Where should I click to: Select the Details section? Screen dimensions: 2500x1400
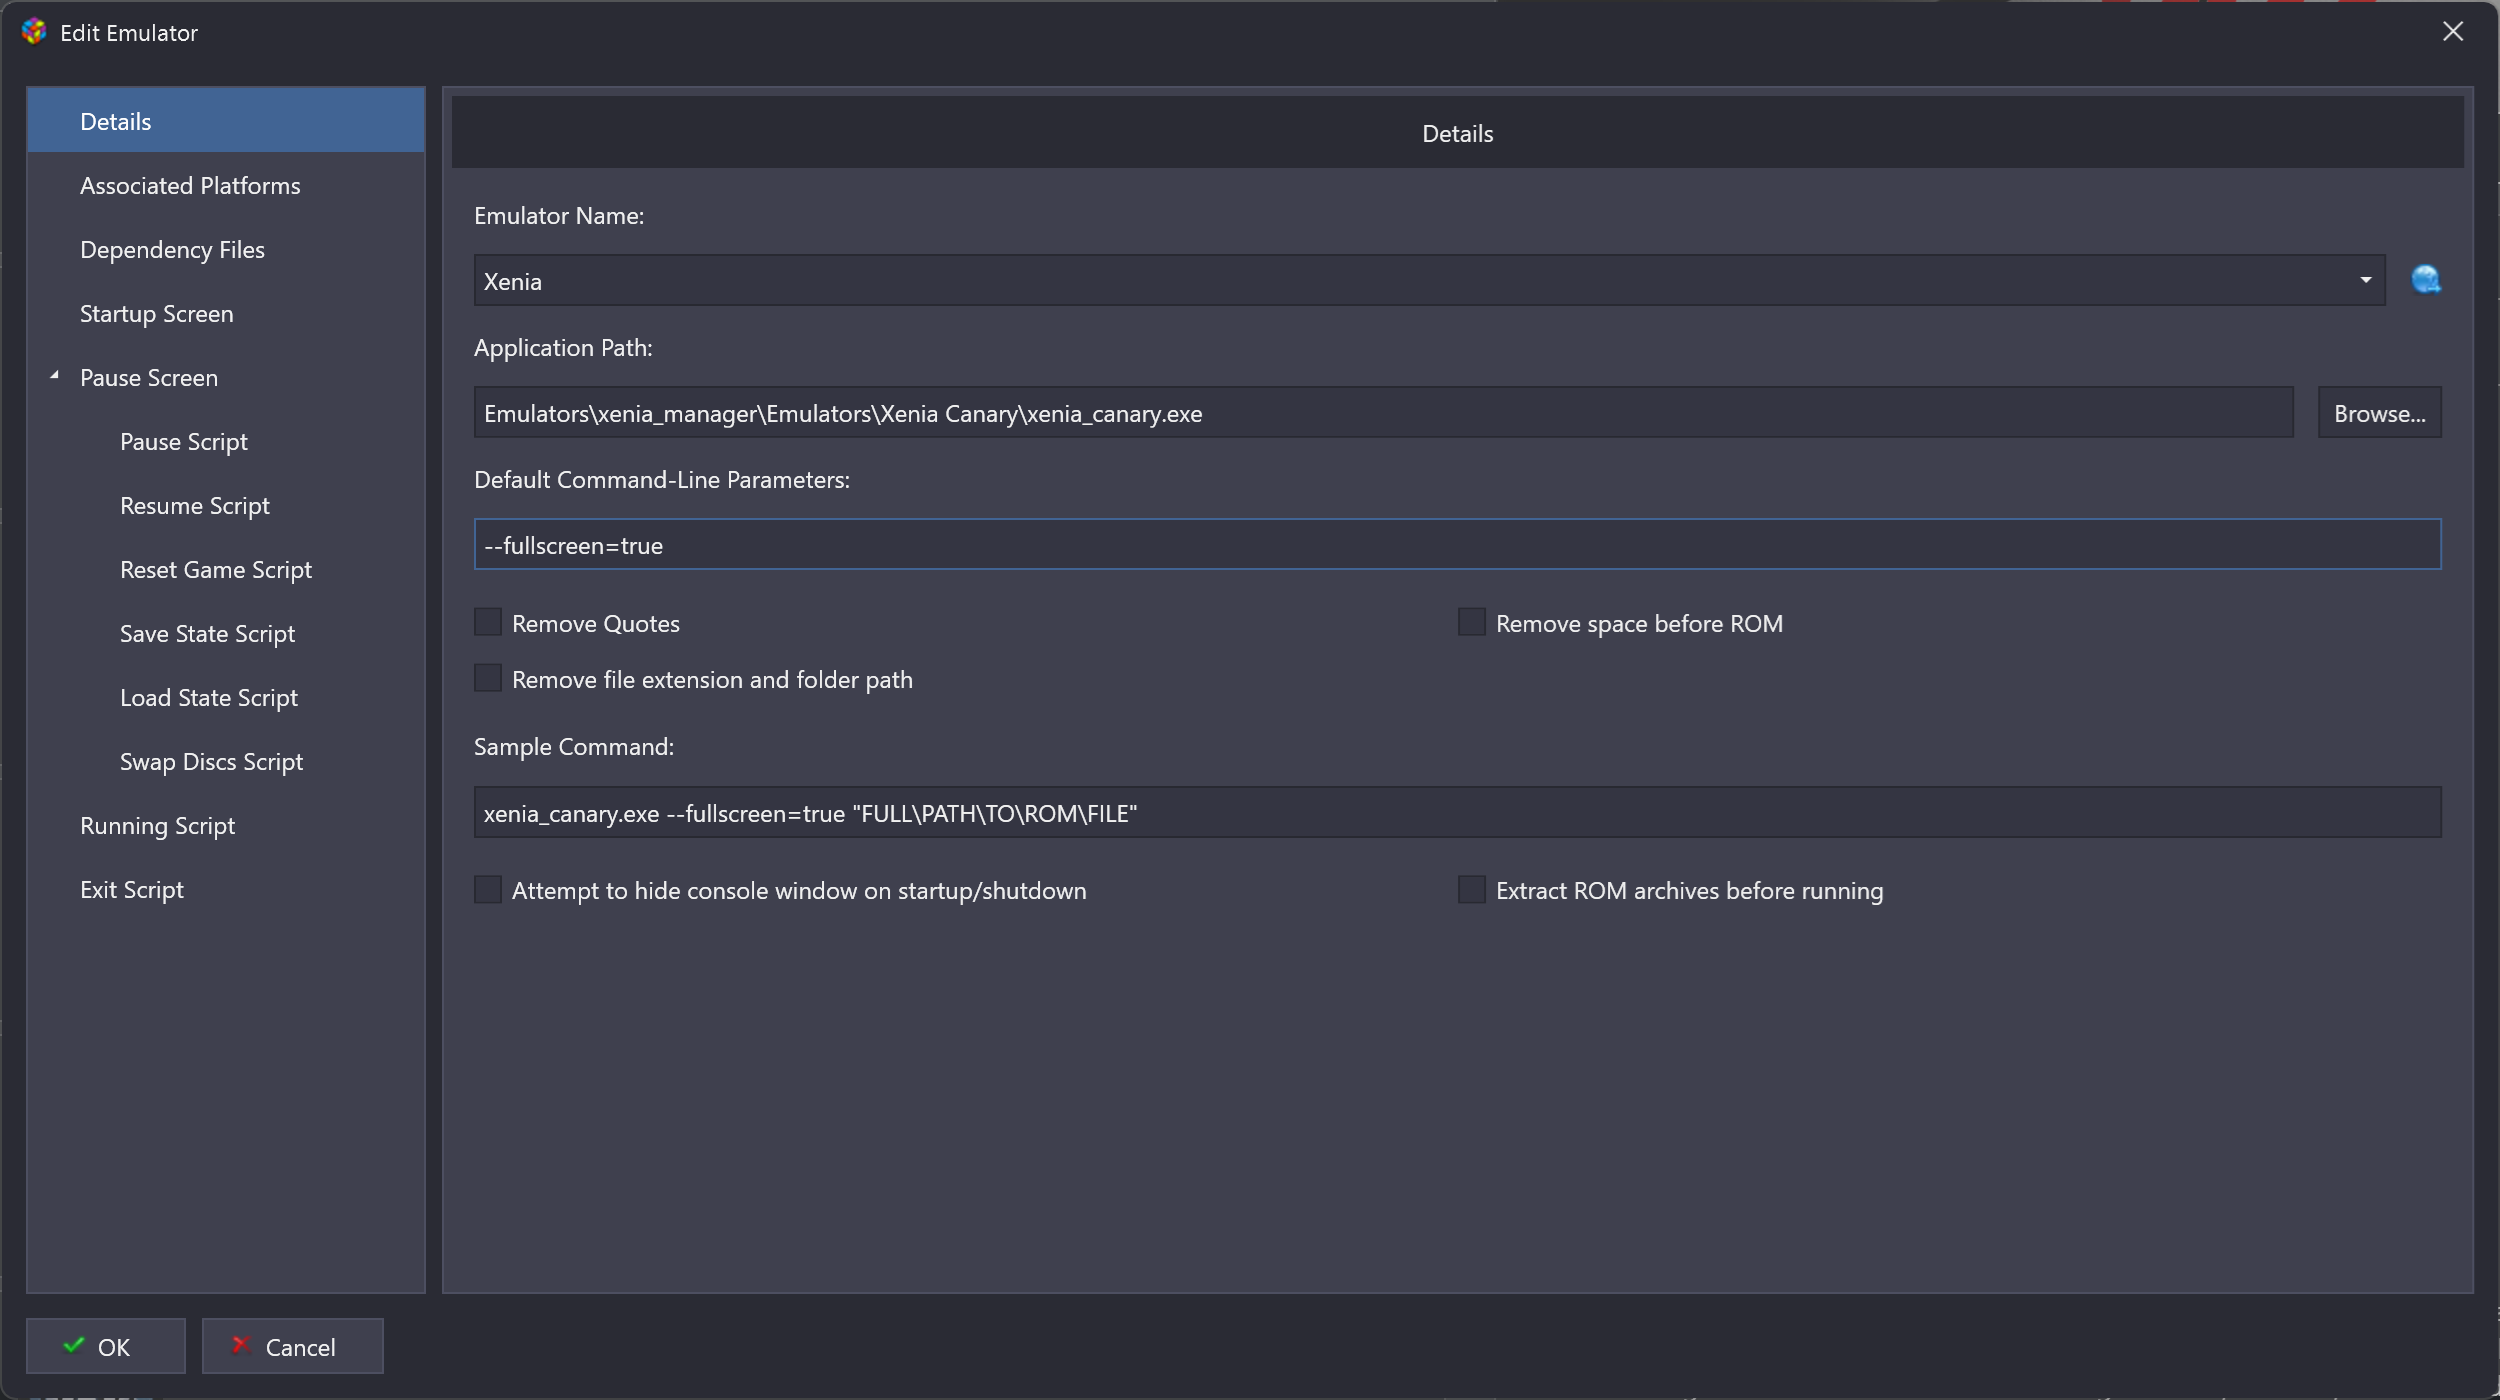(226, 121)
